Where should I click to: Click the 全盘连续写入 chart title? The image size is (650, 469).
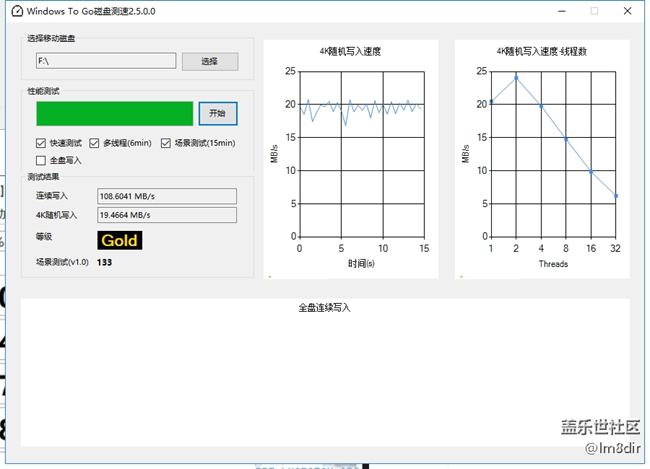(325, 308)
